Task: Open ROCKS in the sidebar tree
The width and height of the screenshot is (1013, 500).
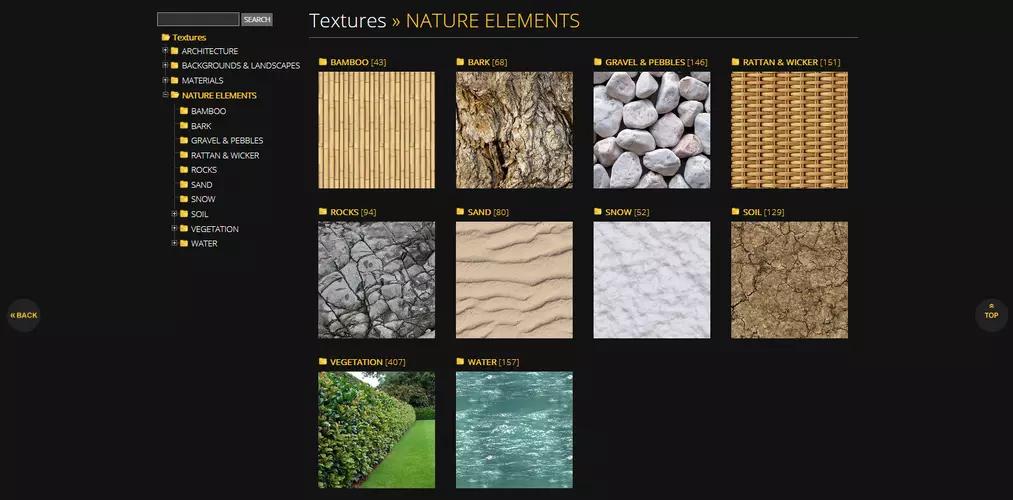Action: tap(204, 170)
